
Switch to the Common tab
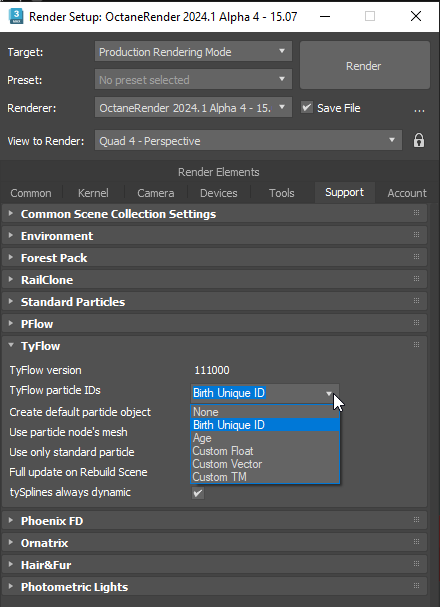[31, 193]
